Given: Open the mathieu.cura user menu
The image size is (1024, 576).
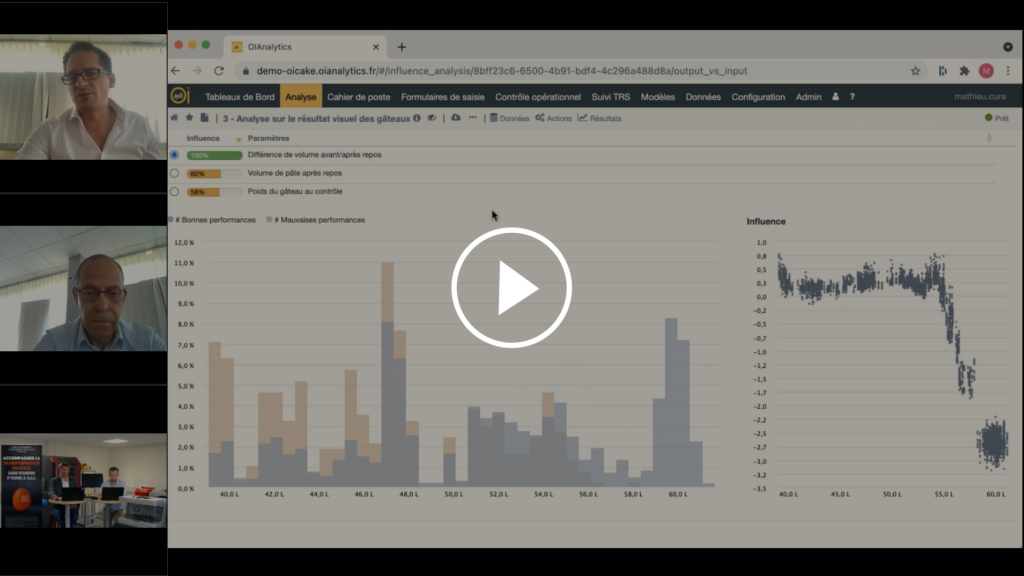Looking at the screenshot, I should (x=981, y=97).
